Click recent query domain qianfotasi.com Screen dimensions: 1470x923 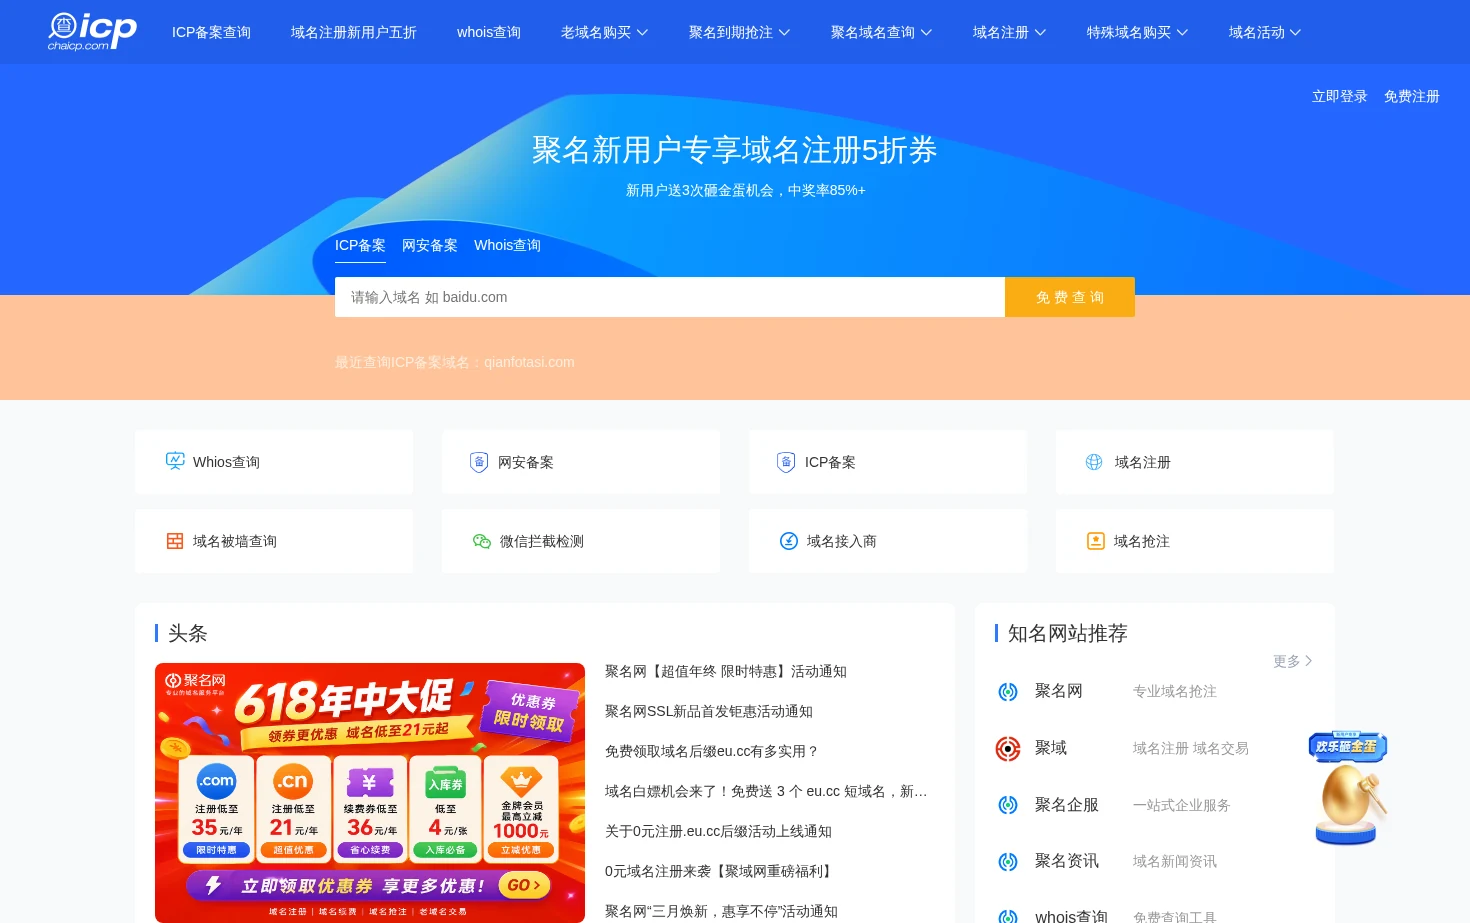pos(529,362)
